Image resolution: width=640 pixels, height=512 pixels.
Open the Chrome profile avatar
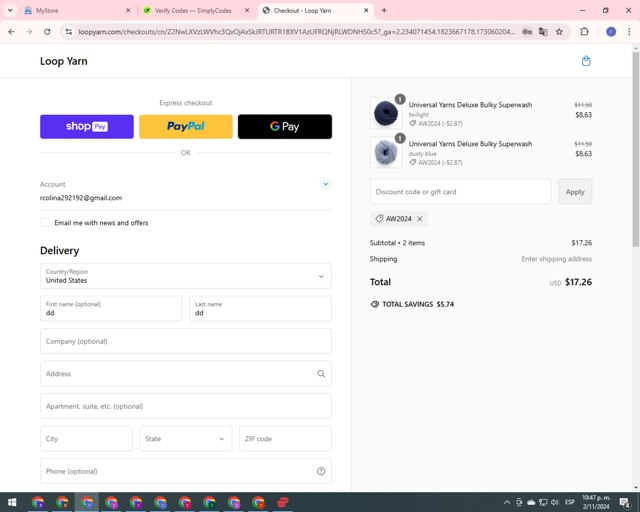pos(611,31)
